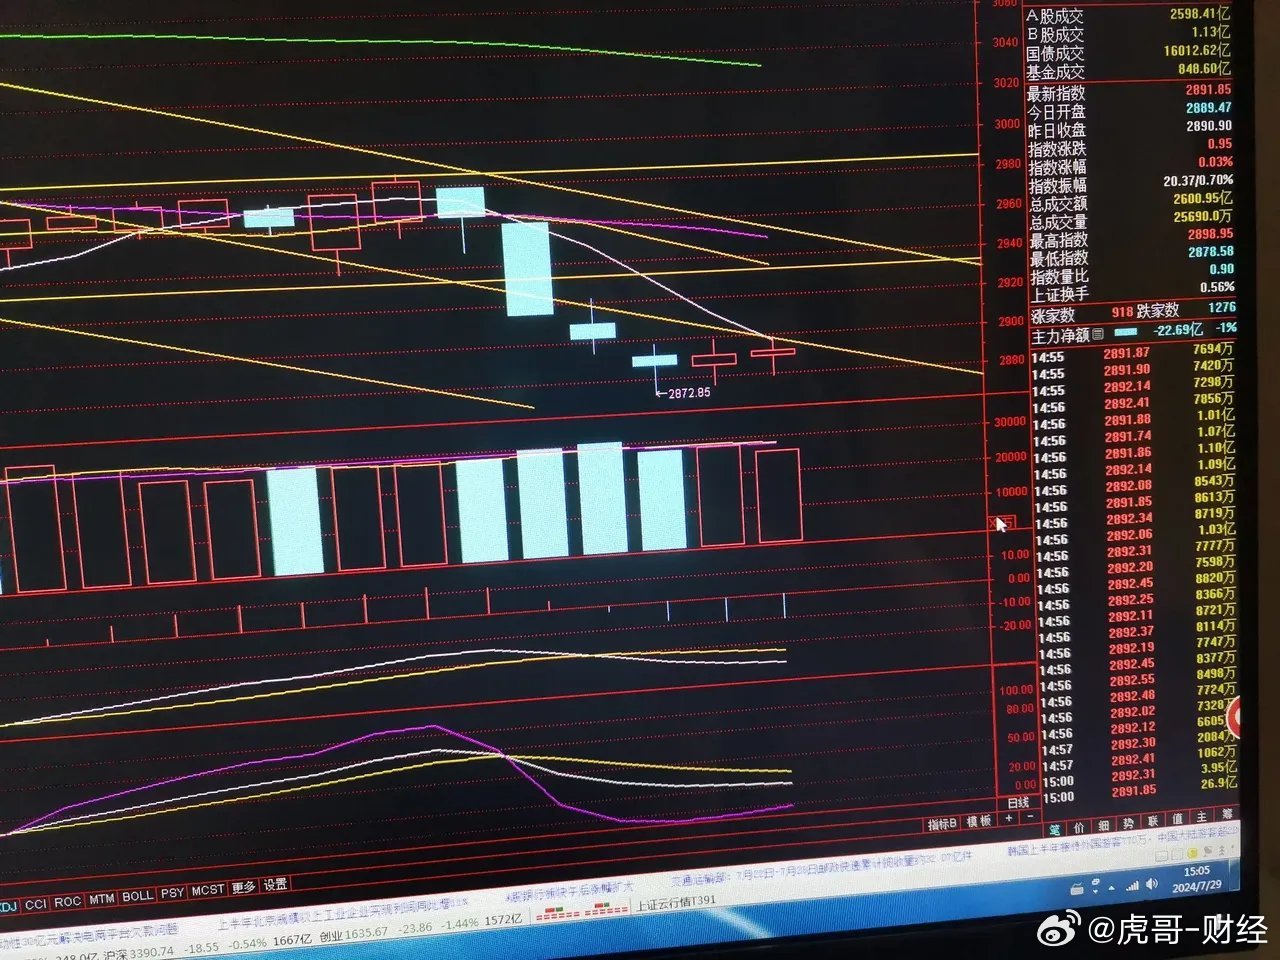Viewport: 1280px width, 960px height.
Task: Click the 最高指数 value 2898.95
Action: (1210, 234)
